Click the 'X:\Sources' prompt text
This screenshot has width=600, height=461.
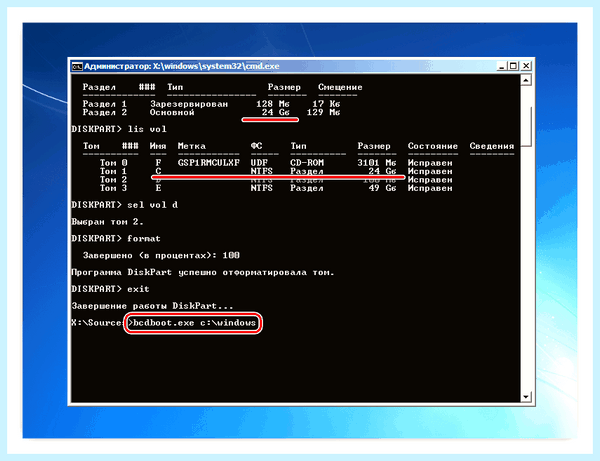click(x=97, y=323)
